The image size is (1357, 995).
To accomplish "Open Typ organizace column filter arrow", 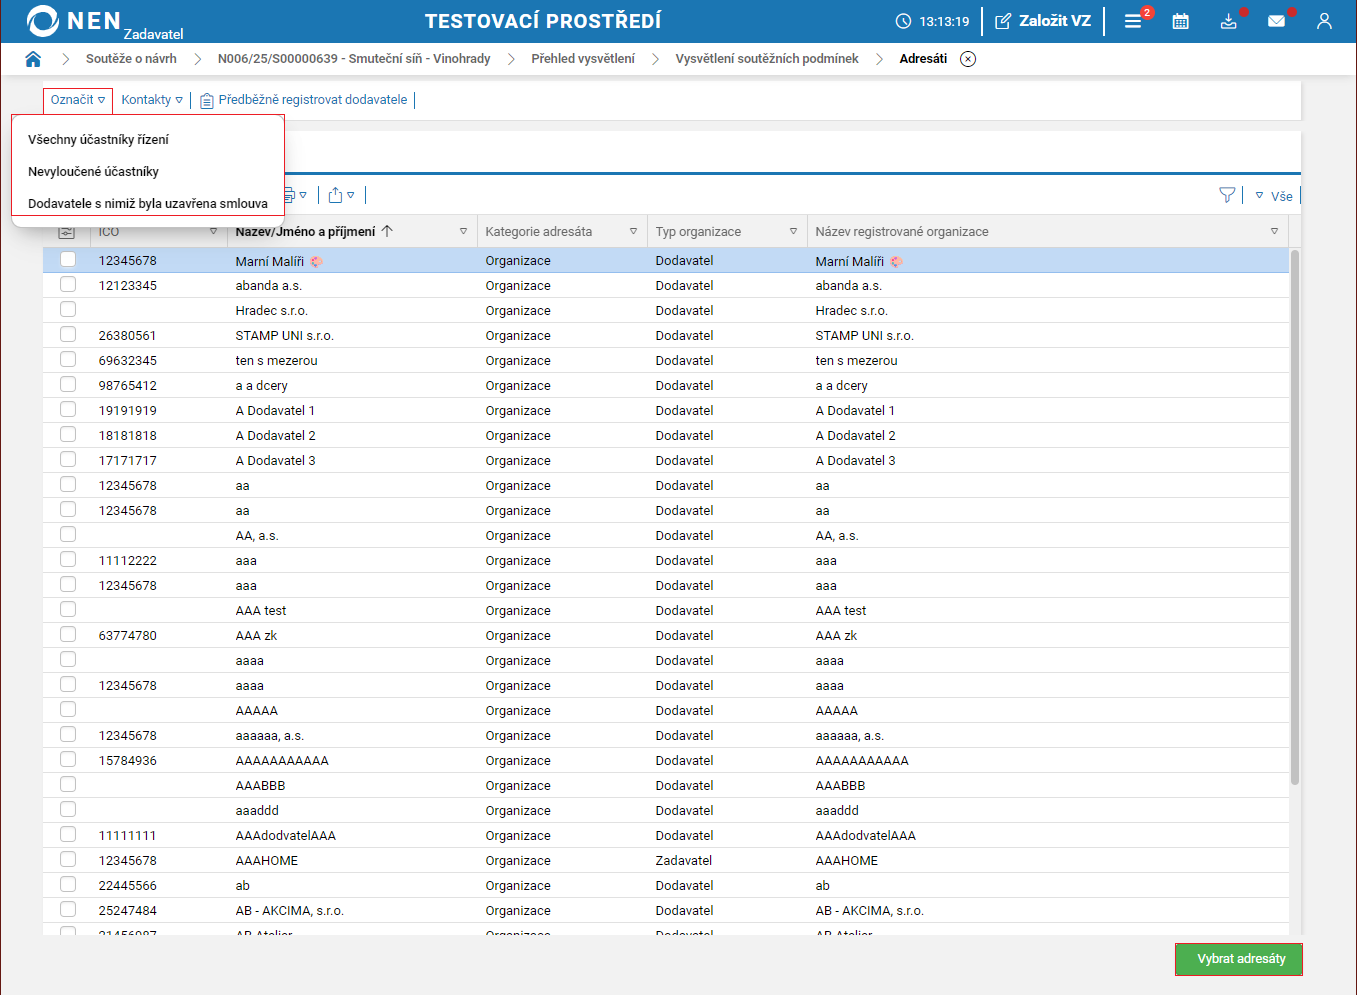I will 793,232.
